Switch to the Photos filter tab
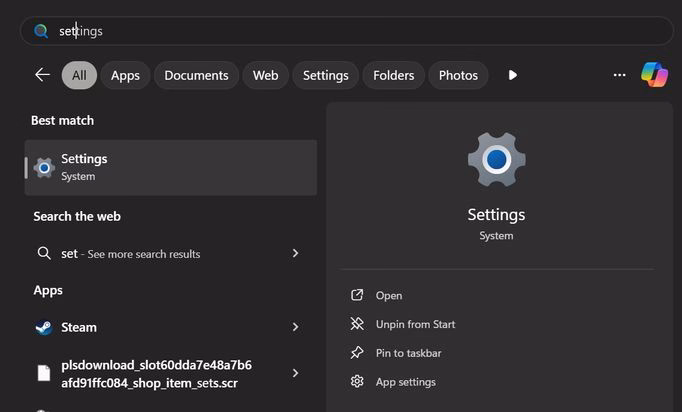This screenshot has width=682, height=412. click(x=458, y=75)
